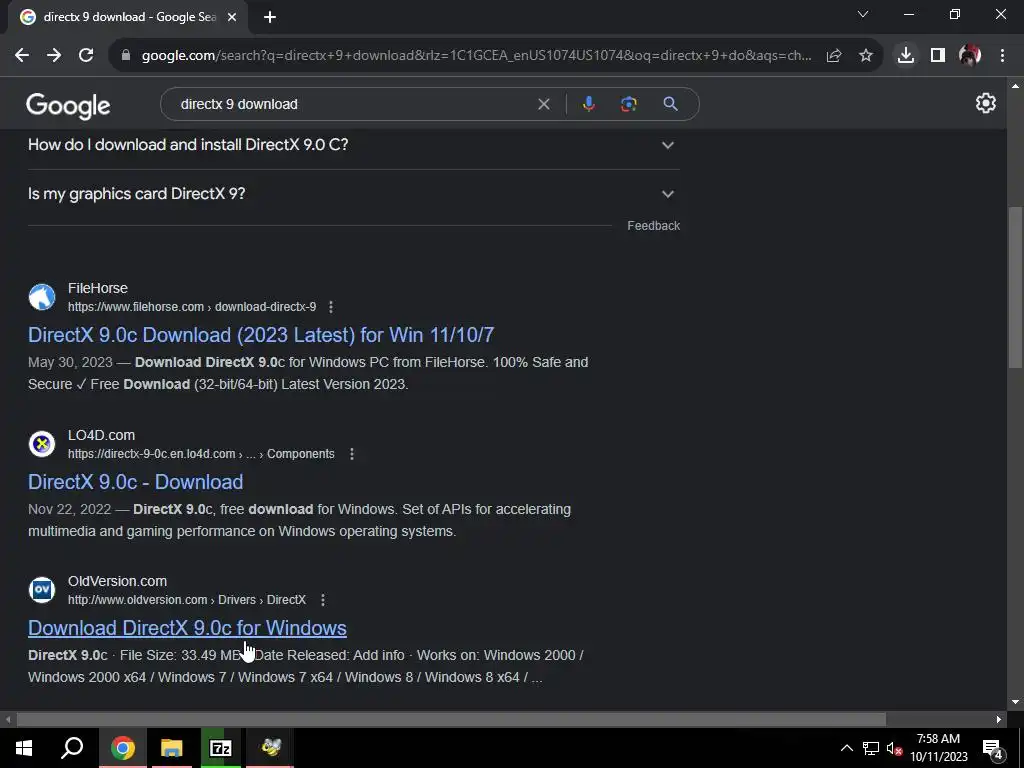This screenshot has width=1024, height=768.
Task: Click the 'OldVersion.com' site name text
Action: 118,581
